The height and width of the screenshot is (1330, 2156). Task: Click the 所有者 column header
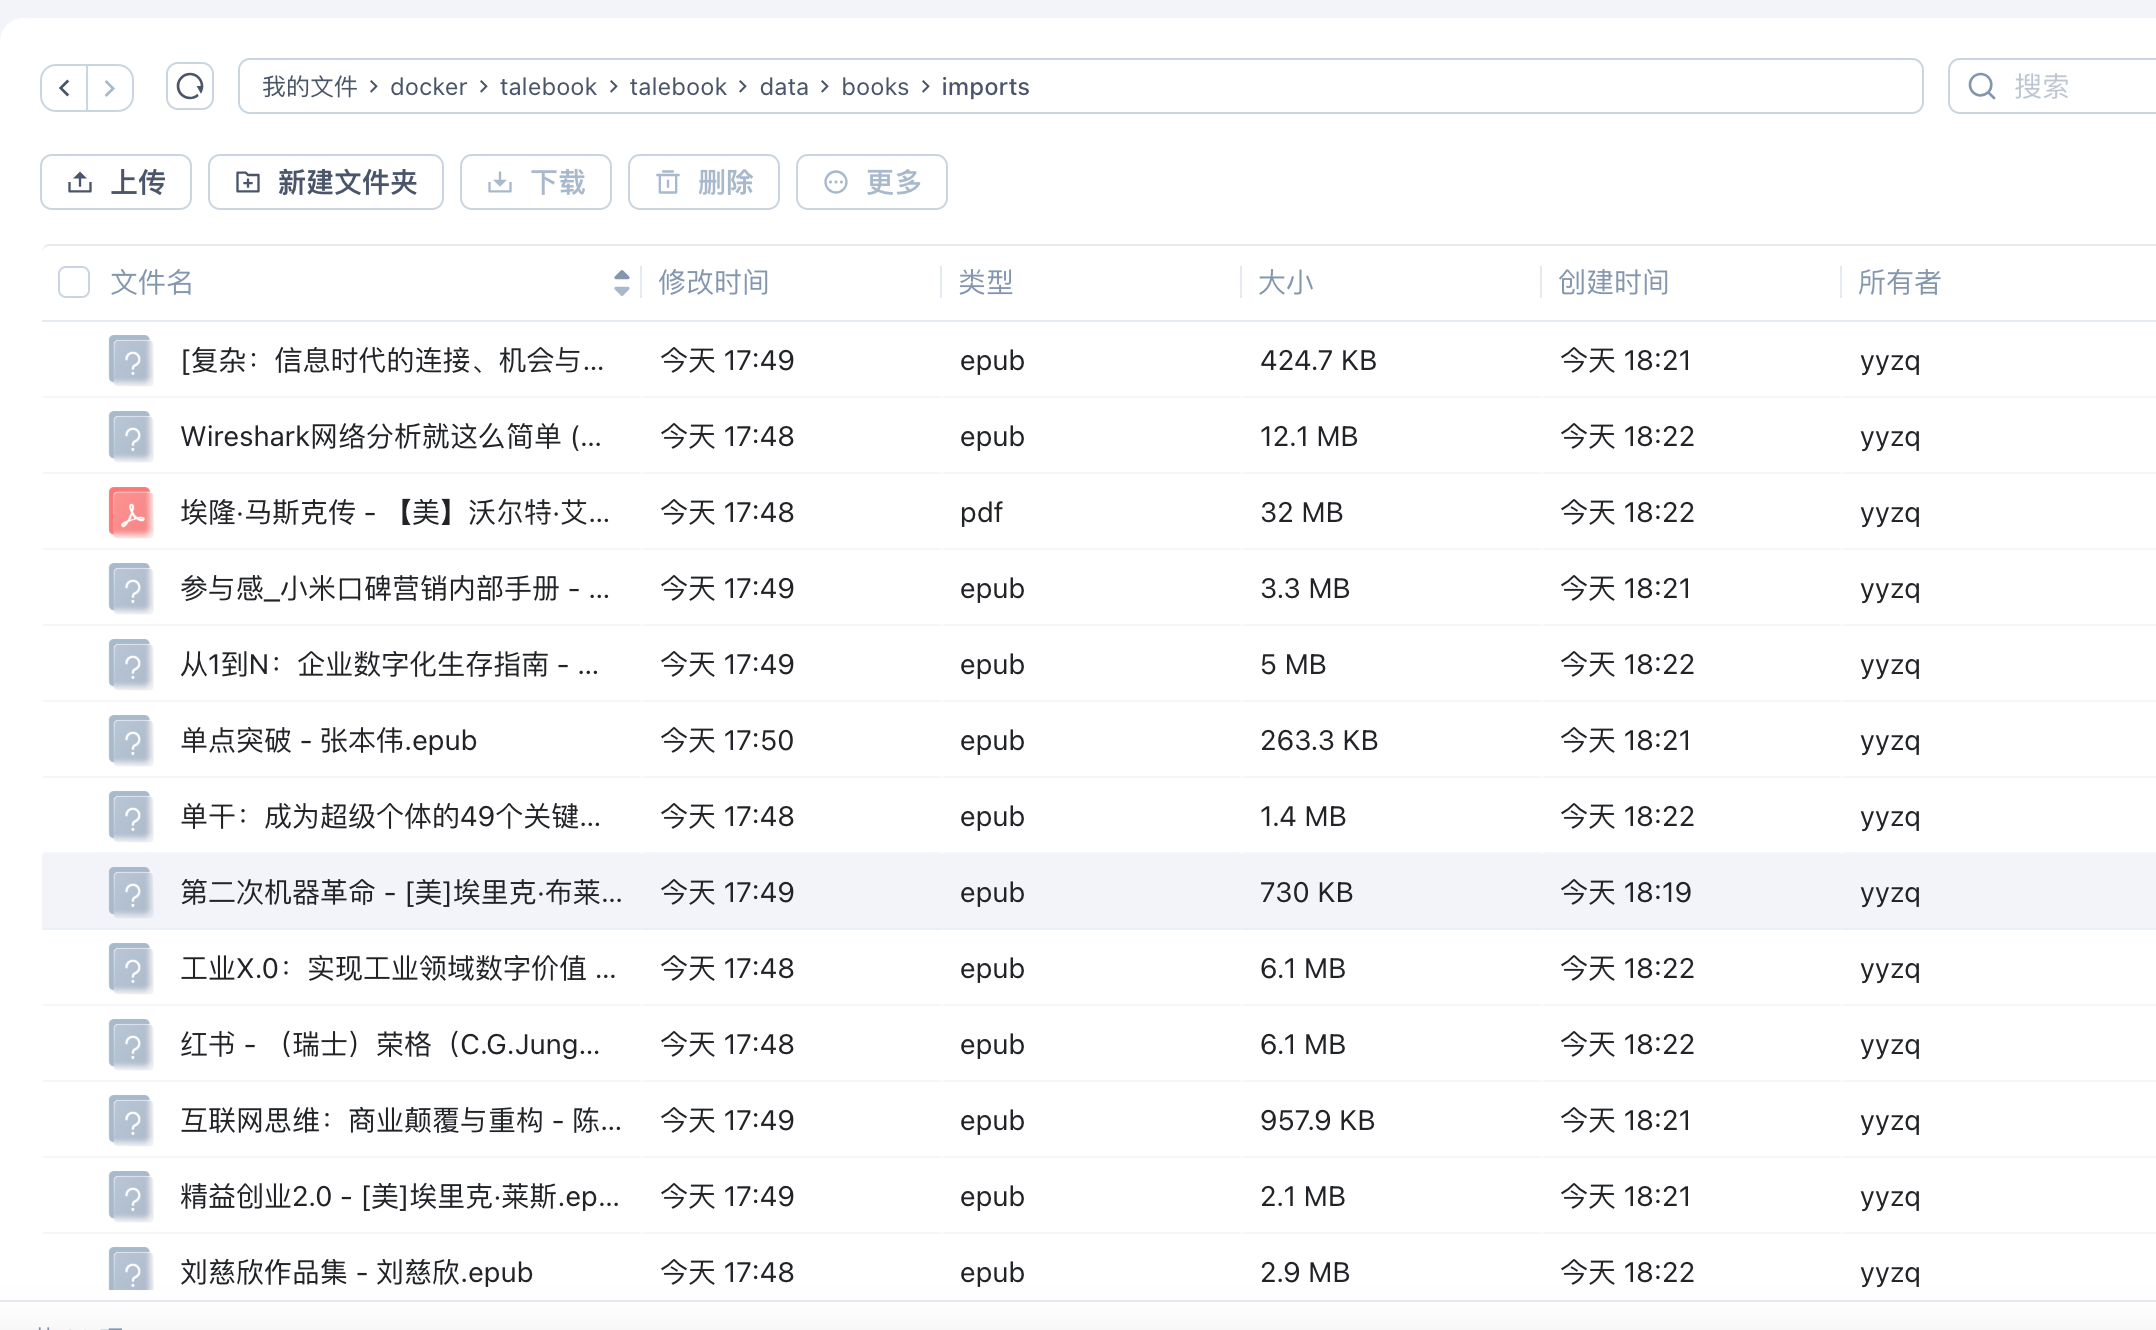click(x=1900, y=282)
